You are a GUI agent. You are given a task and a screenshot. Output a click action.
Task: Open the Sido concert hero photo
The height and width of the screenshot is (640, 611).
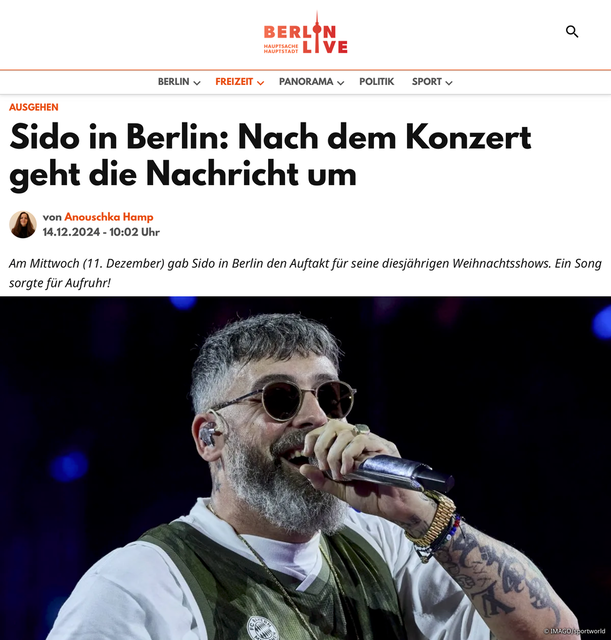pos(305,468)
